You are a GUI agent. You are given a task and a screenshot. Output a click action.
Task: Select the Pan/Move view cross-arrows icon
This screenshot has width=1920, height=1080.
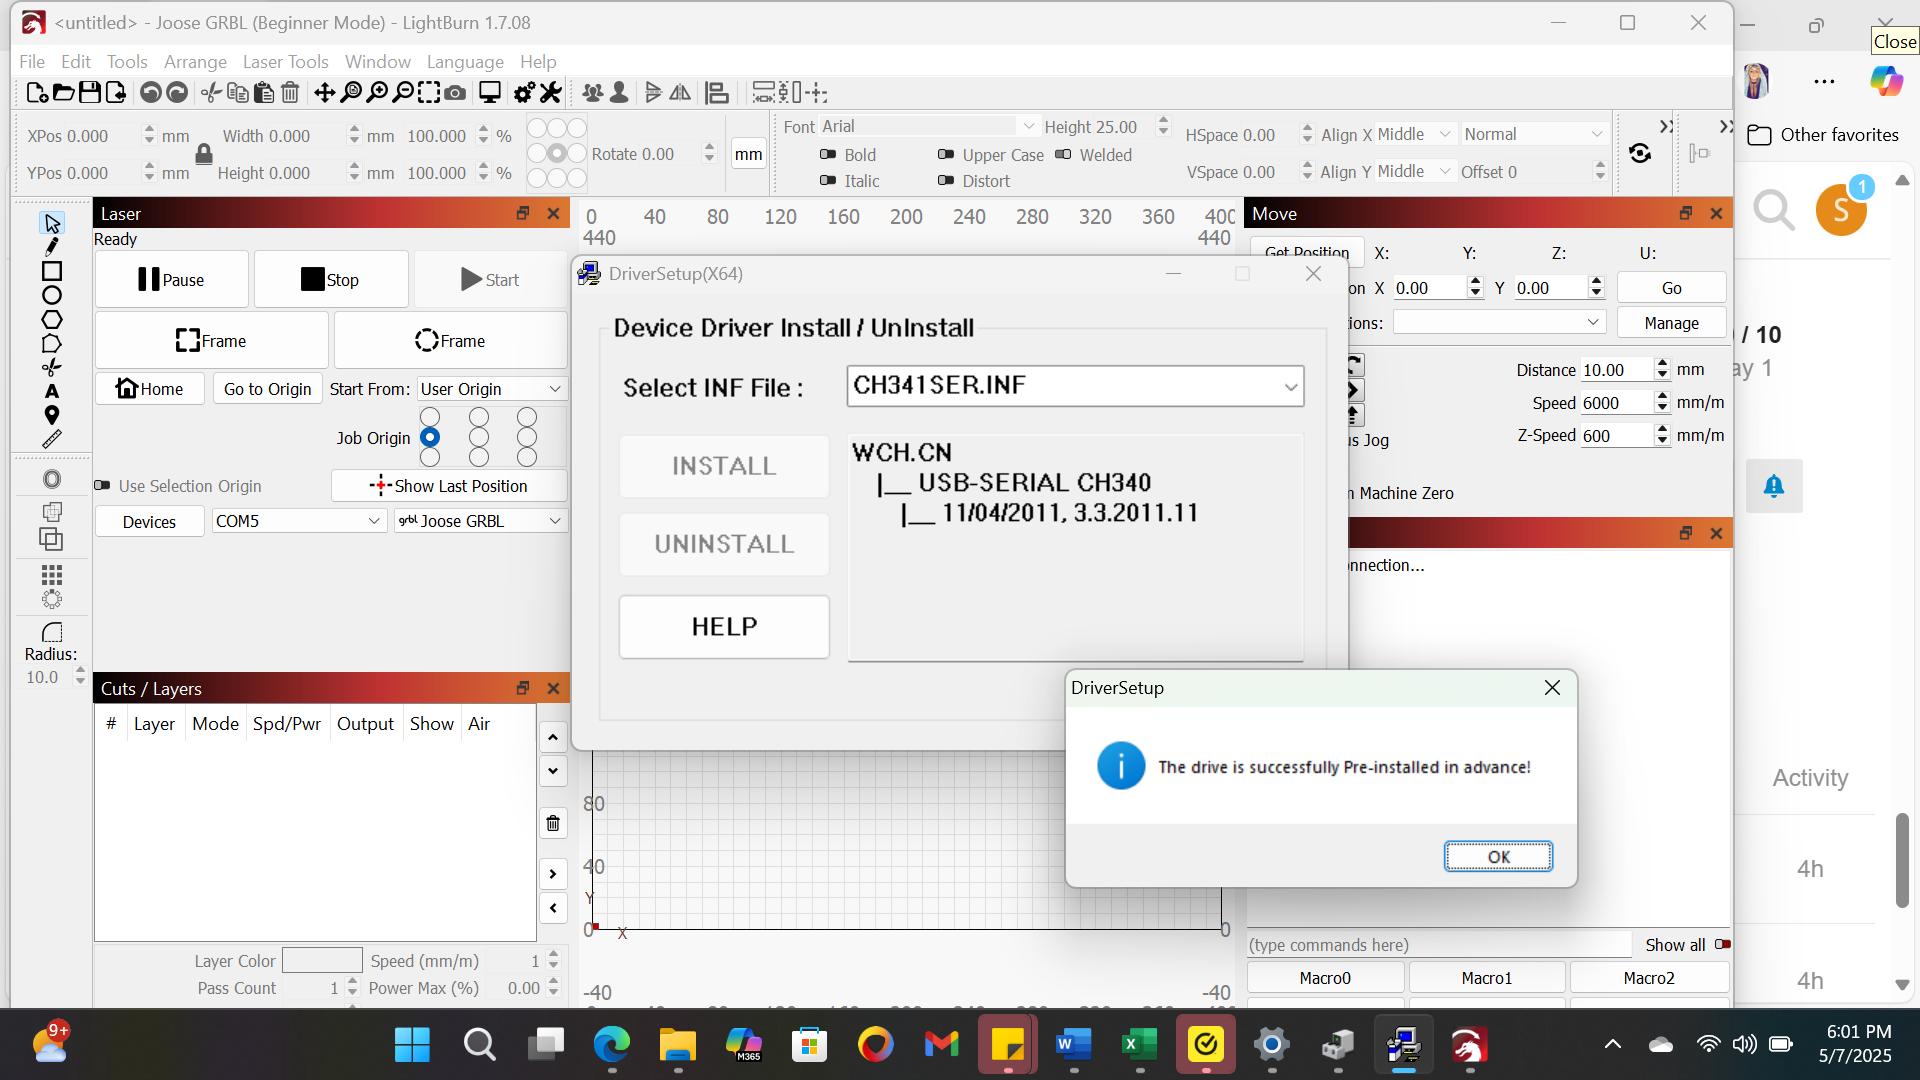coord(325,93)
